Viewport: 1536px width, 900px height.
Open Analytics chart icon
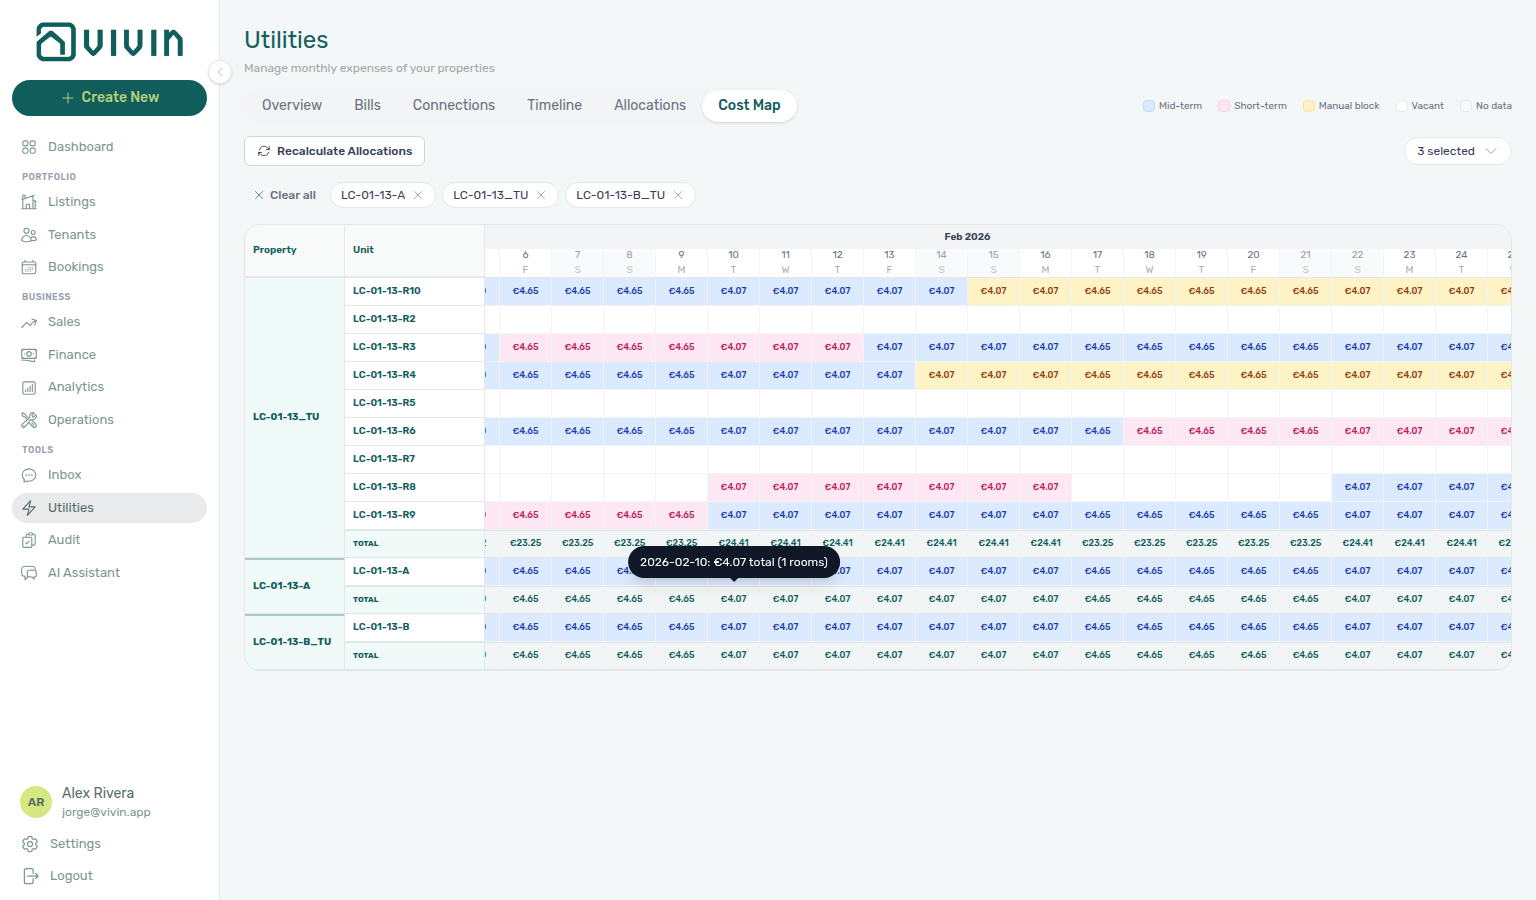point(29,387)
